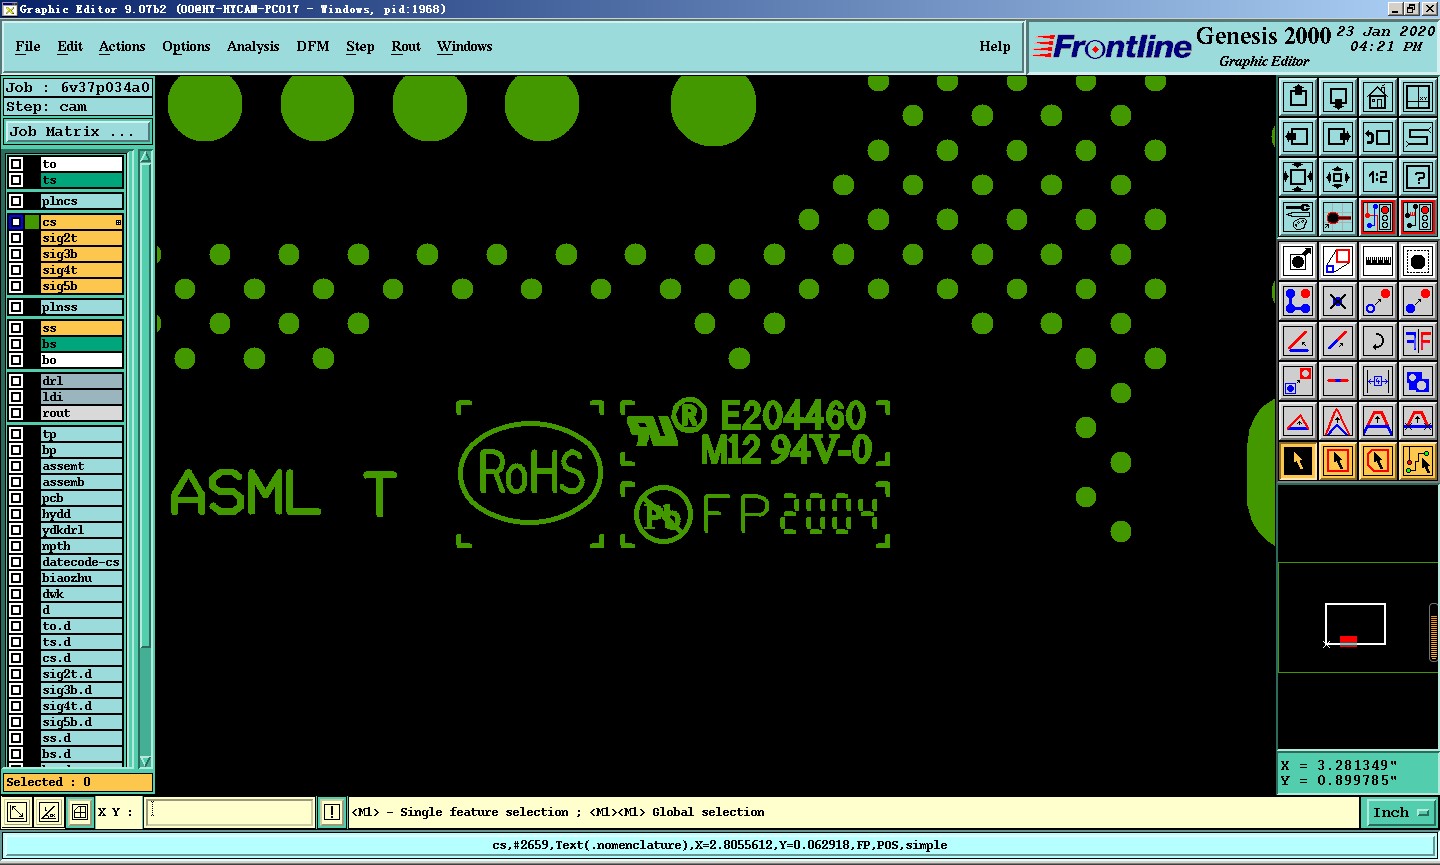Click the delete feature X icon
1440x865 pixels.
click(1338, 301)
